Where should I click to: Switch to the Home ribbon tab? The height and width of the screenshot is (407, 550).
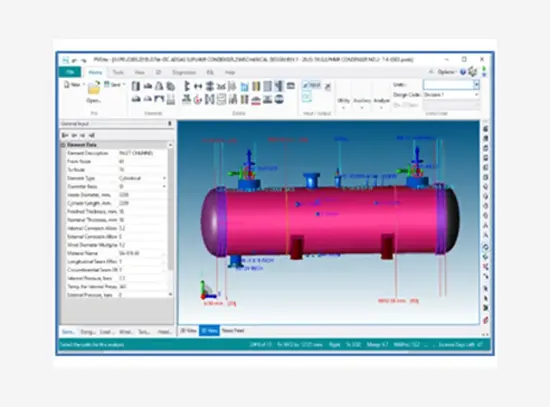(95, 72)
